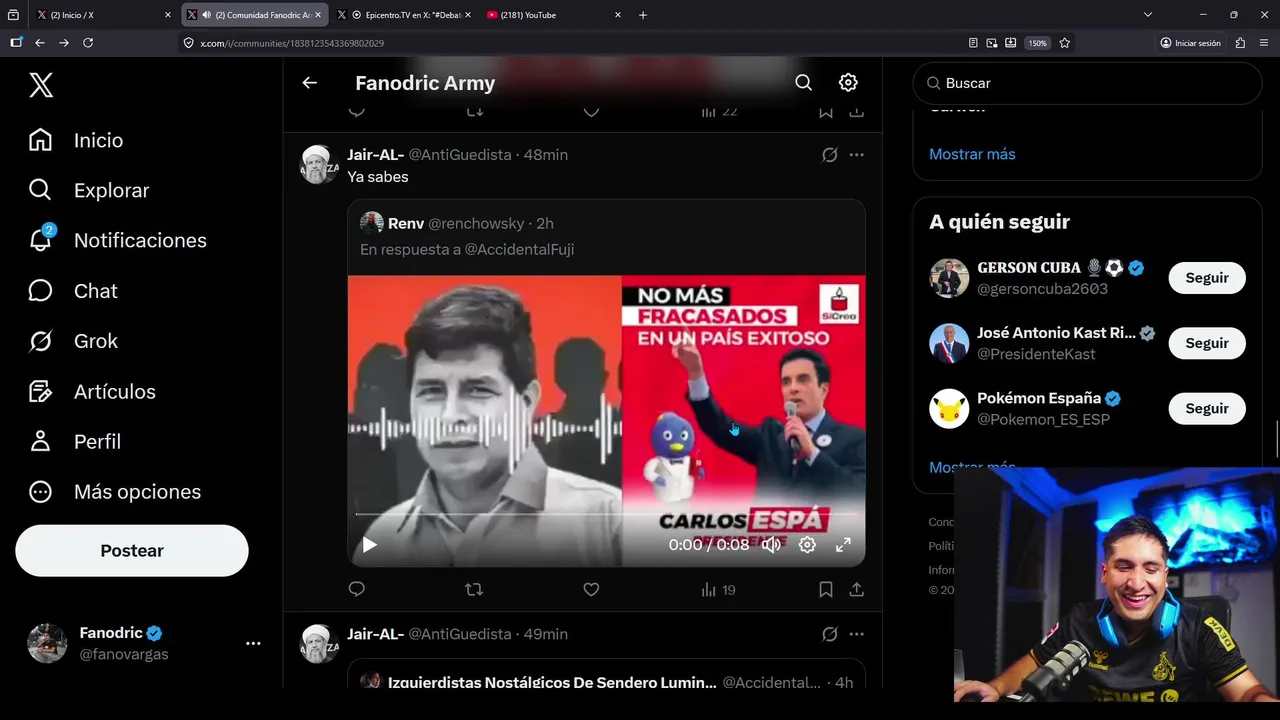Seek on the video progress bar
The height and width of the screenshot is (720, 1280).
coord(606,514)
